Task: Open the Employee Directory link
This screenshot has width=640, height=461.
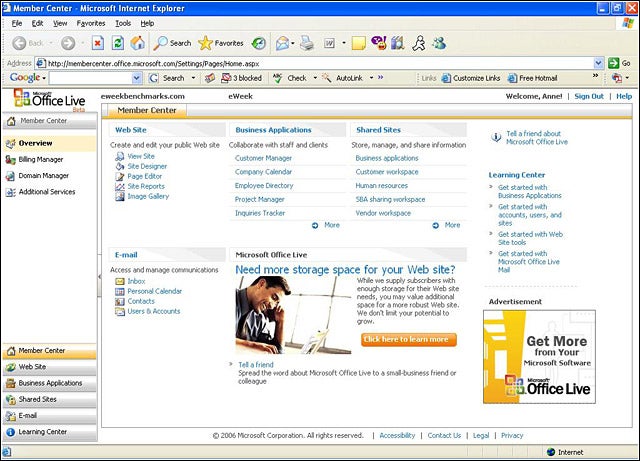Action: (x=264, y=186)
